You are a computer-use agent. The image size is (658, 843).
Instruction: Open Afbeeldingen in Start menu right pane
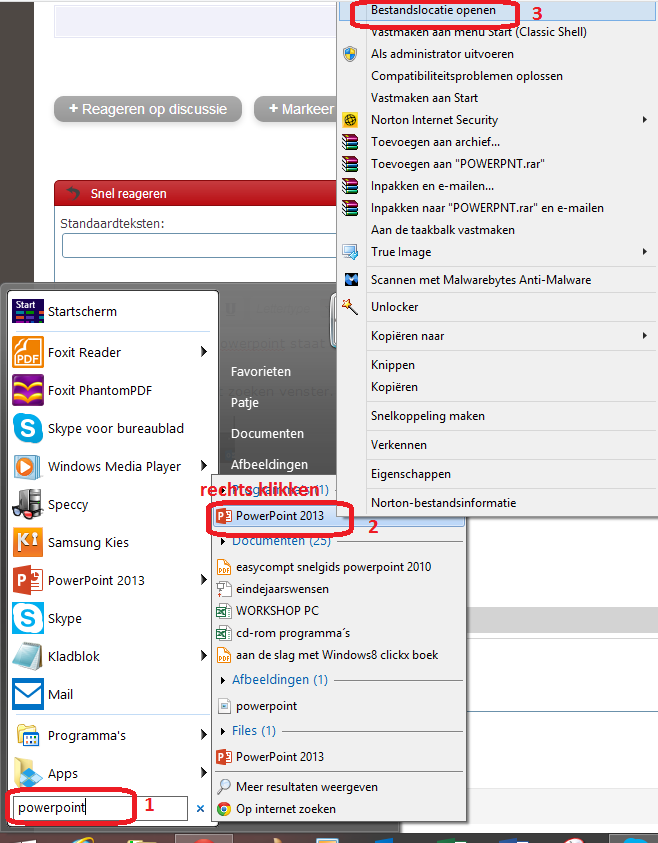(269, 465)
